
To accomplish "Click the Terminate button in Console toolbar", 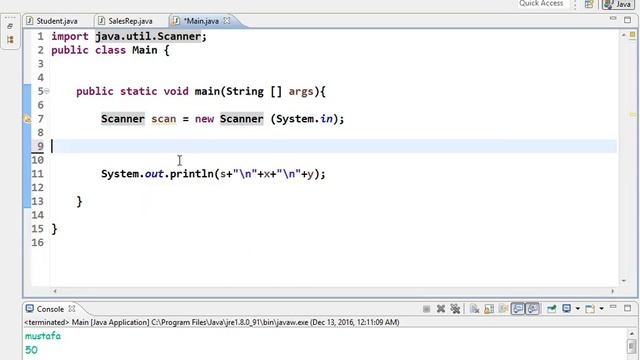I will point(427,309).
